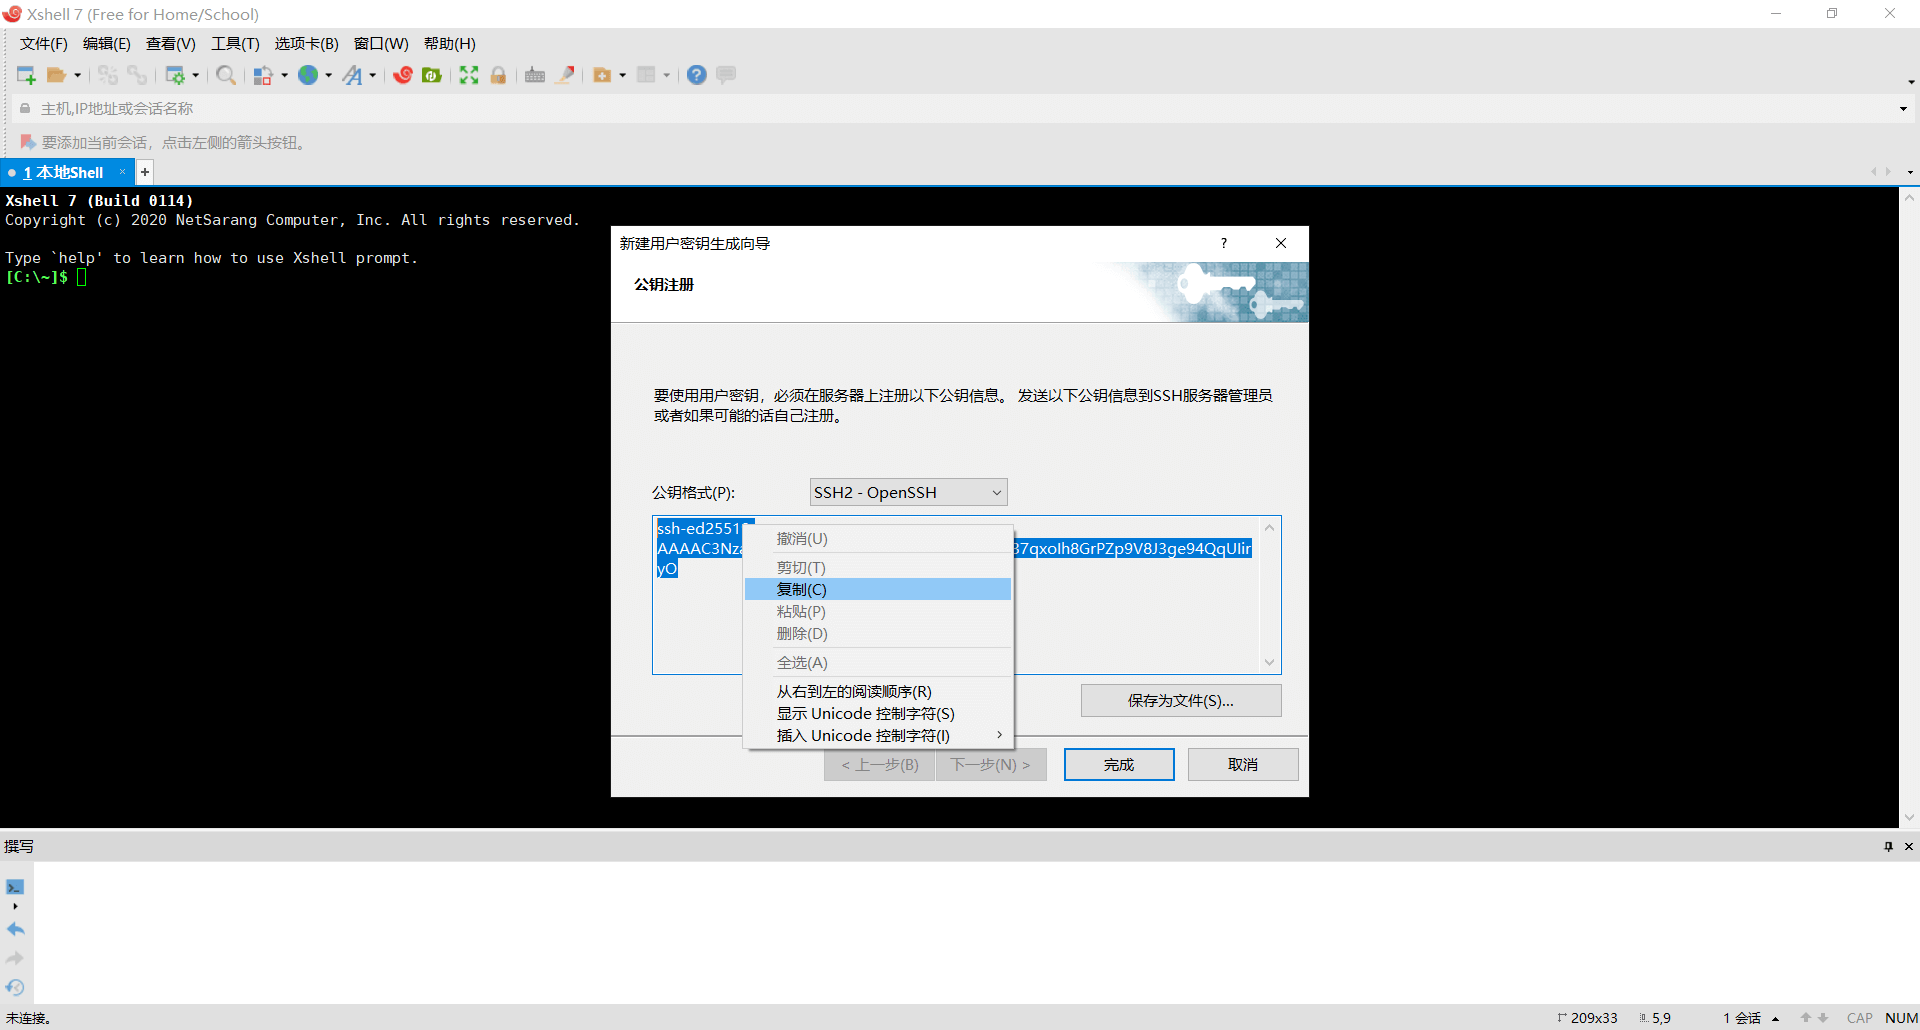Click the green globe encoding icon

pyautogui.click(x=308, y=75)
